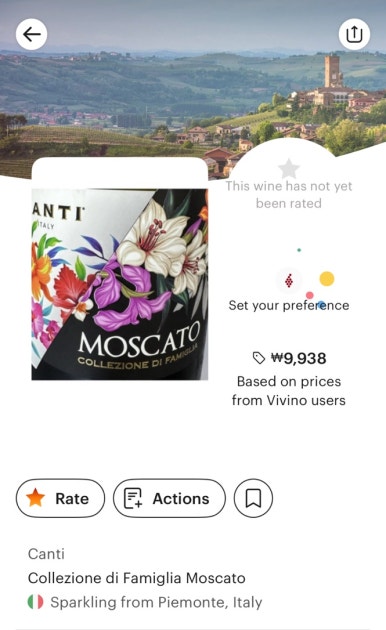Select the yellow preference dot
The width and height of the screenshot is (386, 630).
(327, 278)
